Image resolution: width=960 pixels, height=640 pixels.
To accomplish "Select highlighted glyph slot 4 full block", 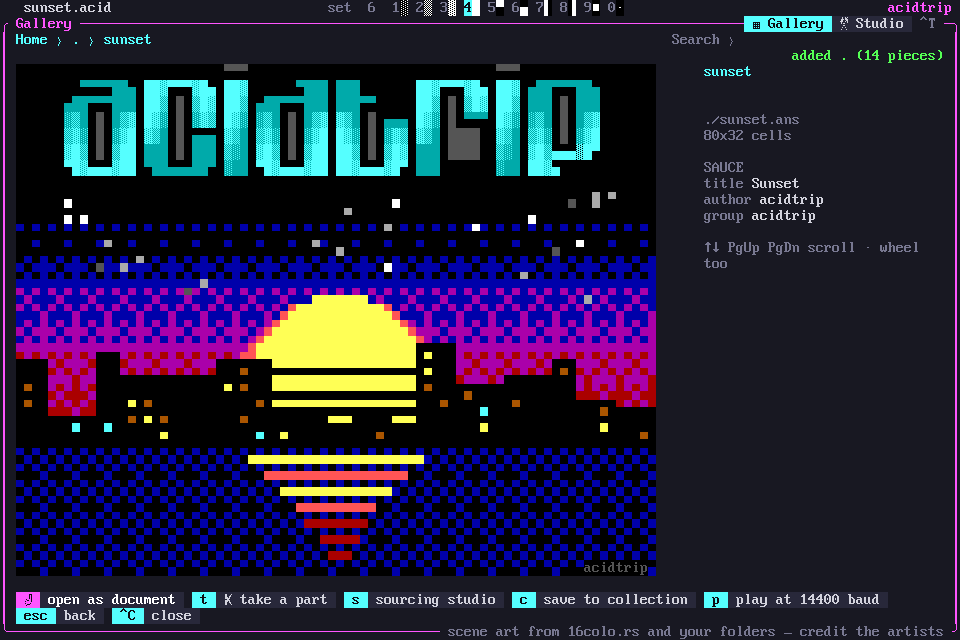I will (x=471, y=8).
